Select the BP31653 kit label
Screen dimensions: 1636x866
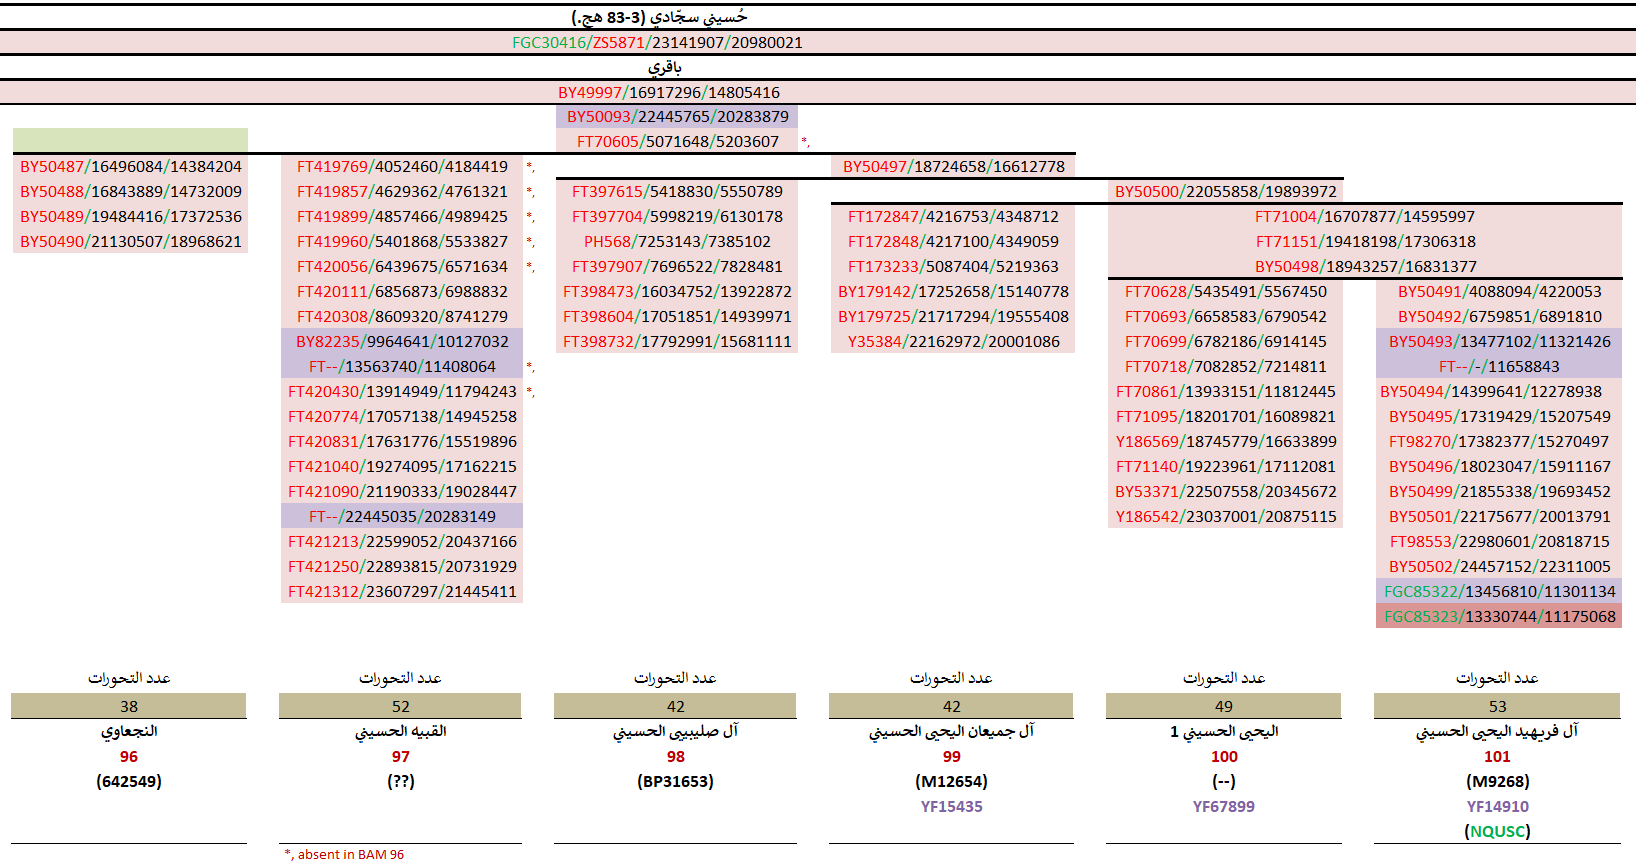click(675, 782)
